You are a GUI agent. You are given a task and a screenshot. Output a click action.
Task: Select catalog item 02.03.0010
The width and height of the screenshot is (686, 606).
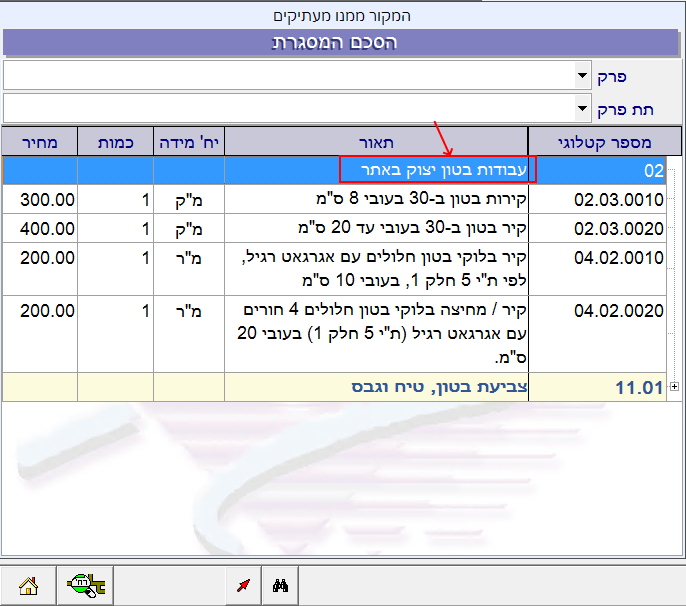point(618,200)
